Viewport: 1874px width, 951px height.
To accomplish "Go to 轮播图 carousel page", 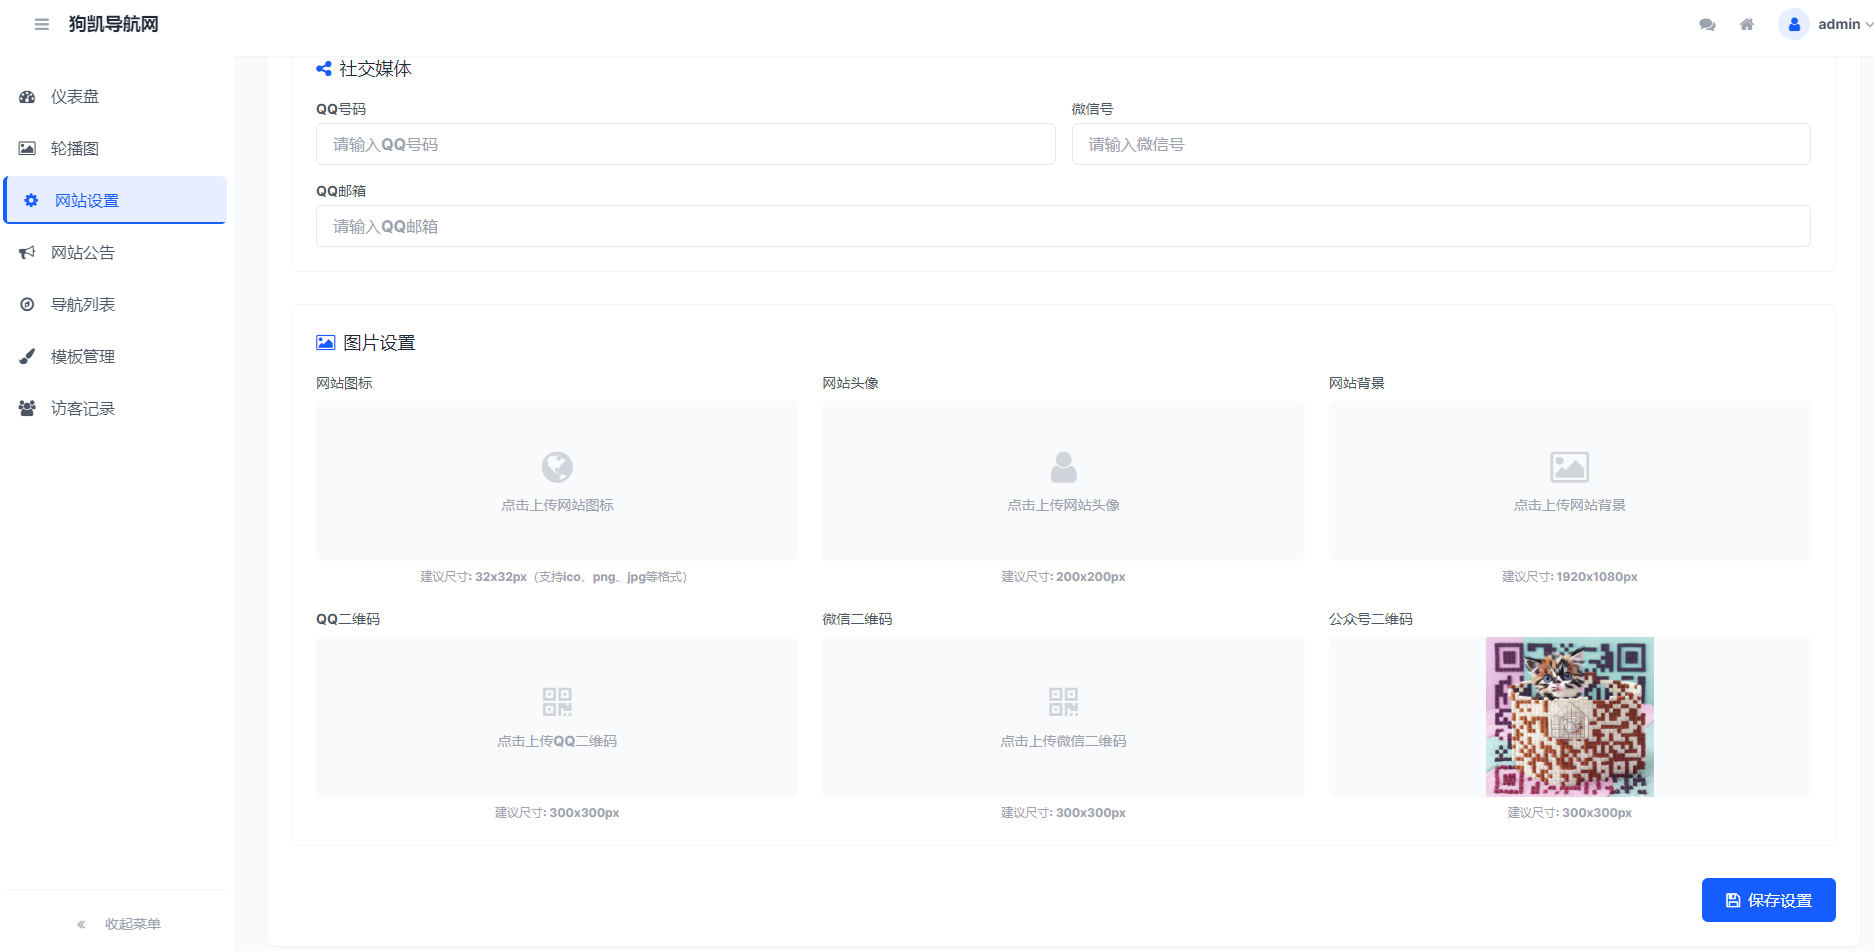I will coord(75,149).
